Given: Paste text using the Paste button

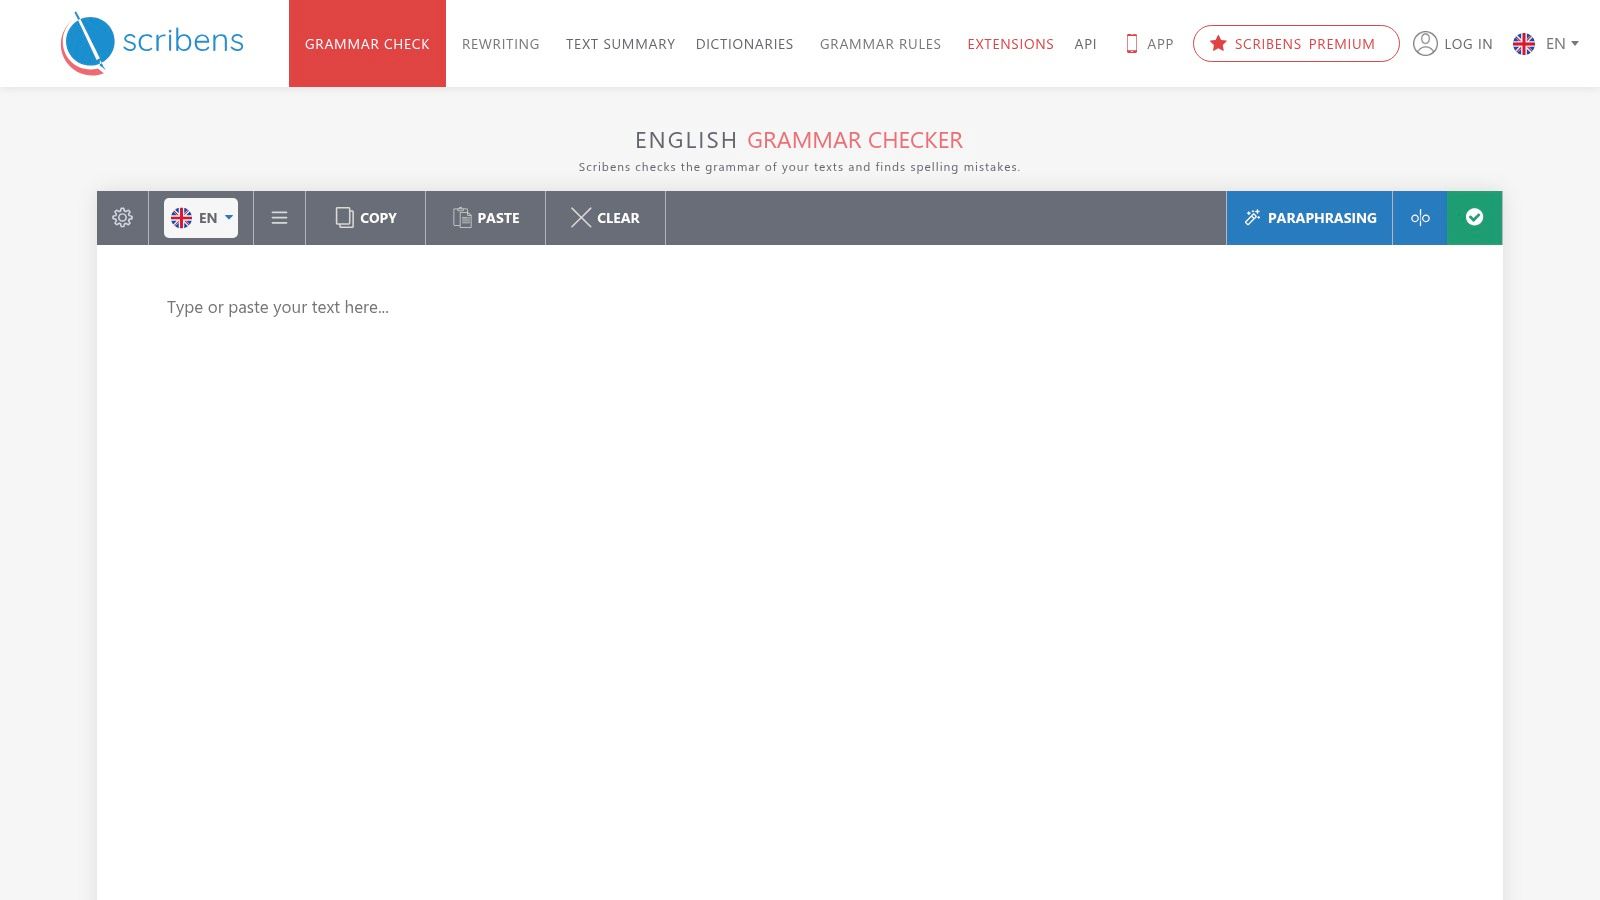Looking at the screenshot, I should (486, 218).
